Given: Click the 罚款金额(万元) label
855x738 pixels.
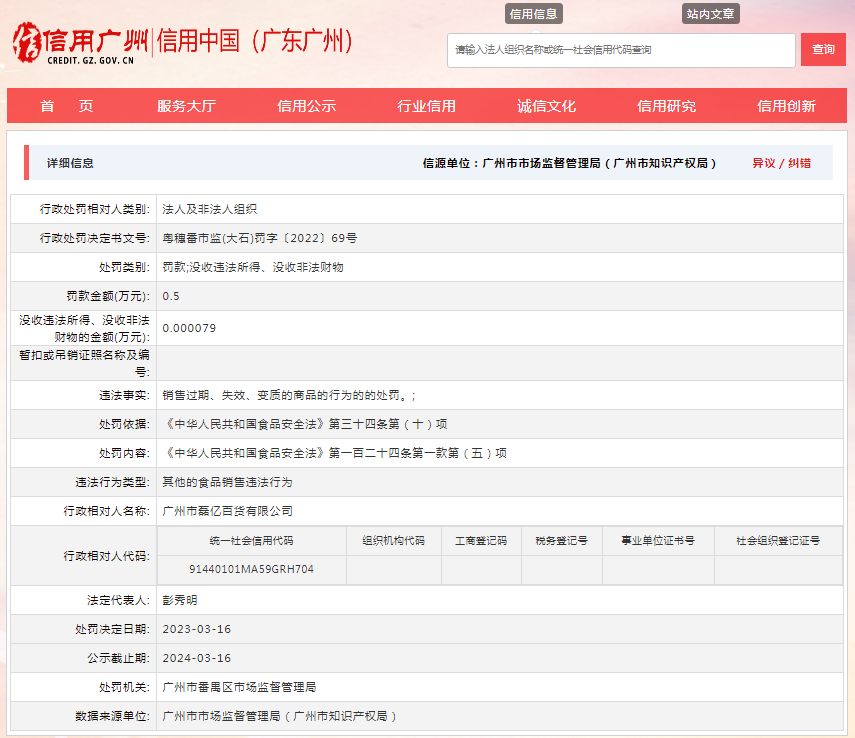Looking at the screenshot, I should point(108,296).
